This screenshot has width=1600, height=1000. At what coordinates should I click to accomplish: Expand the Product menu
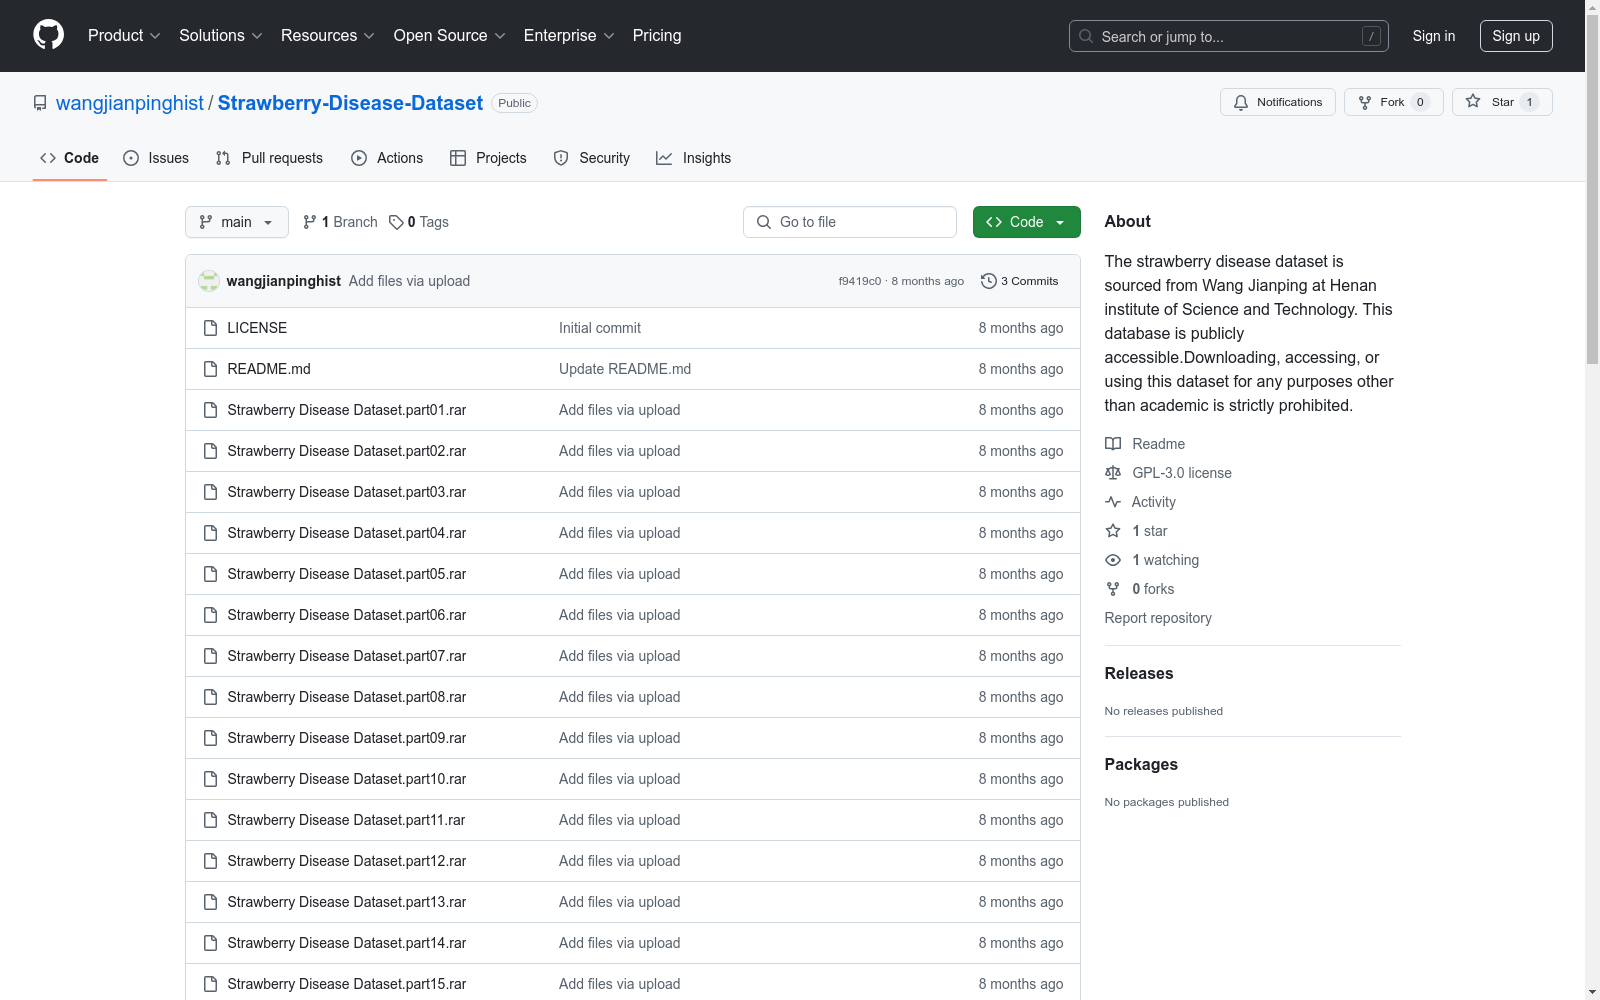pos(124,36)
